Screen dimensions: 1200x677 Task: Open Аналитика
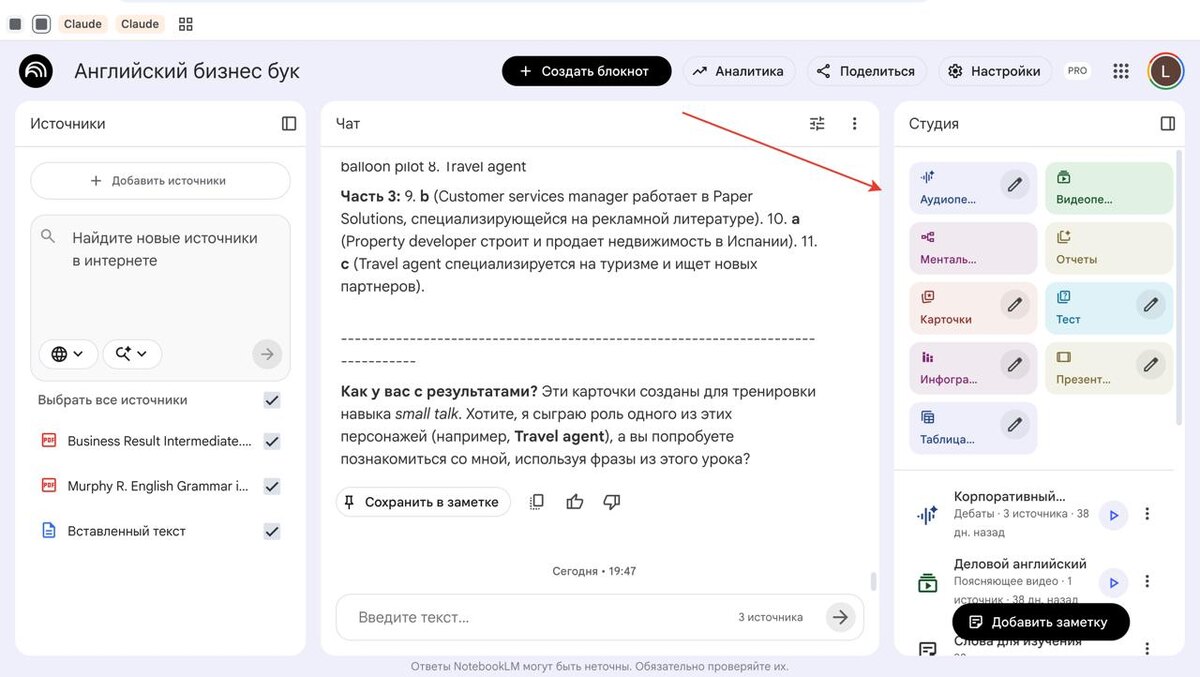(739, 71)
